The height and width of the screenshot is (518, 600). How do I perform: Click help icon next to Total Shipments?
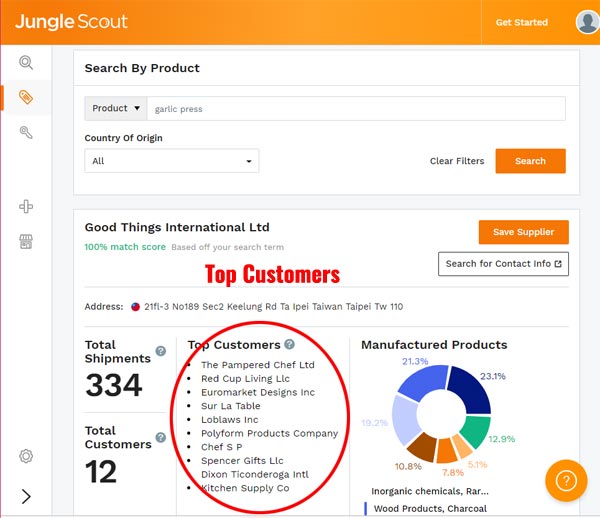coord(161,351)
